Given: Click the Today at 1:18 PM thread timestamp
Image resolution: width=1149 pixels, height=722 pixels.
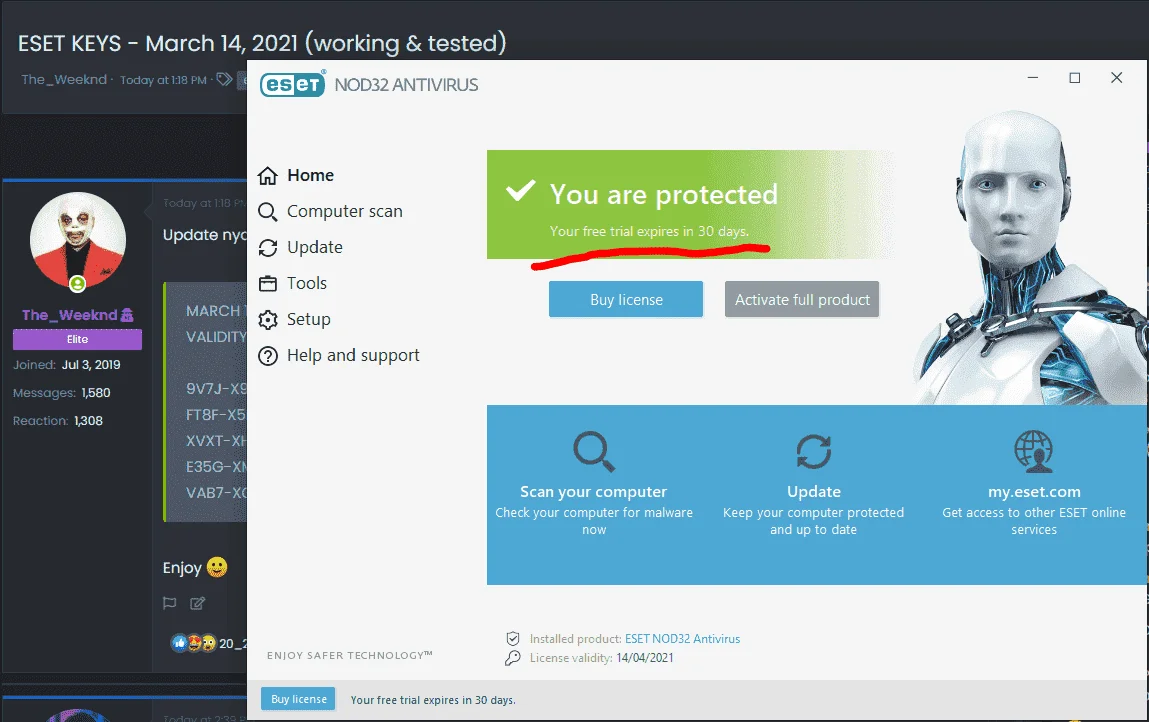Looking at the screenshot, I should tap(163, 80).
